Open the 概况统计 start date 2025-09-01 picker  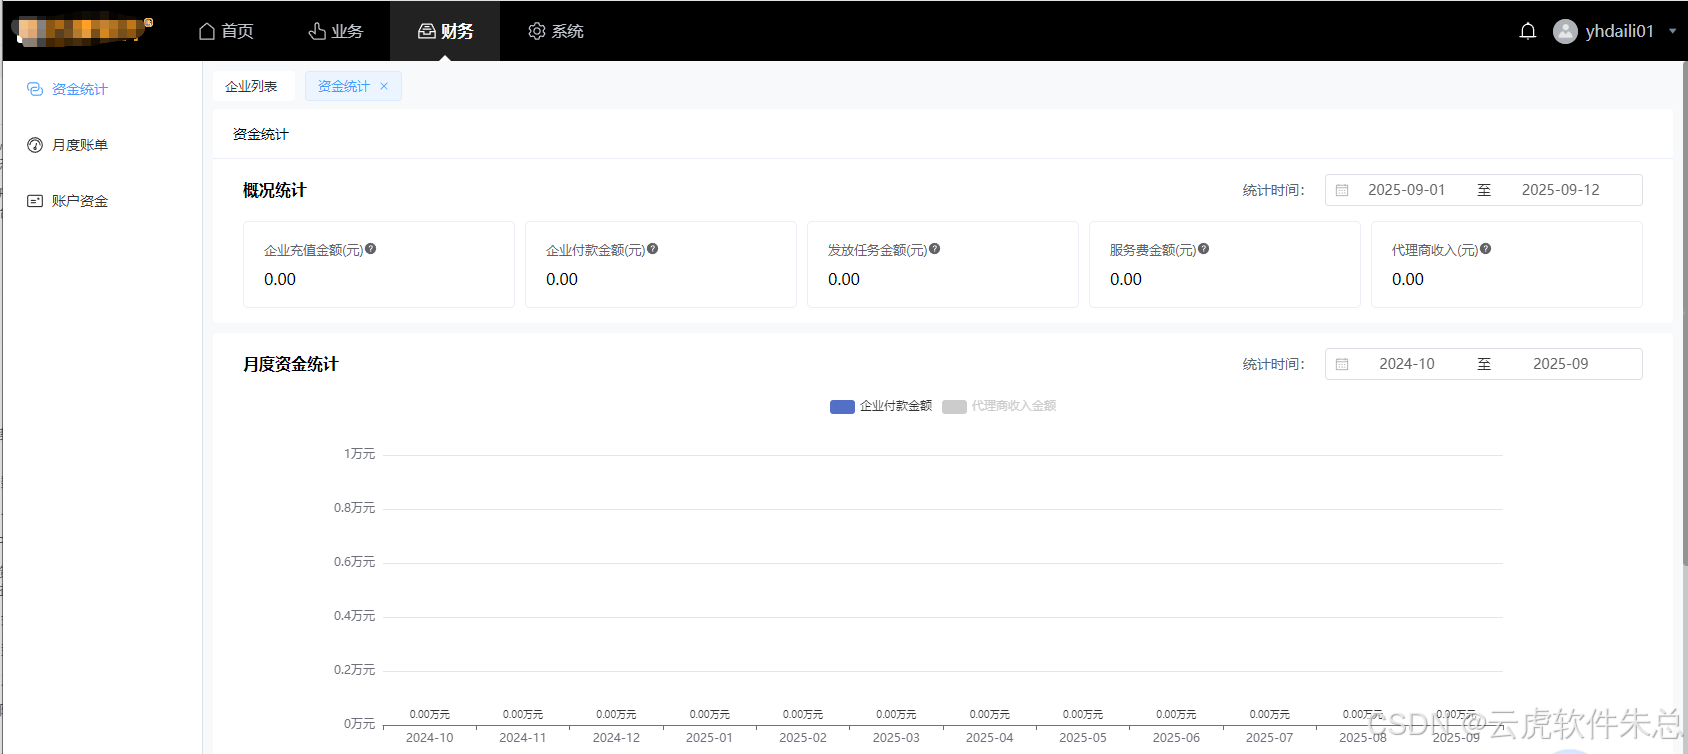(x=1406, y=190)
